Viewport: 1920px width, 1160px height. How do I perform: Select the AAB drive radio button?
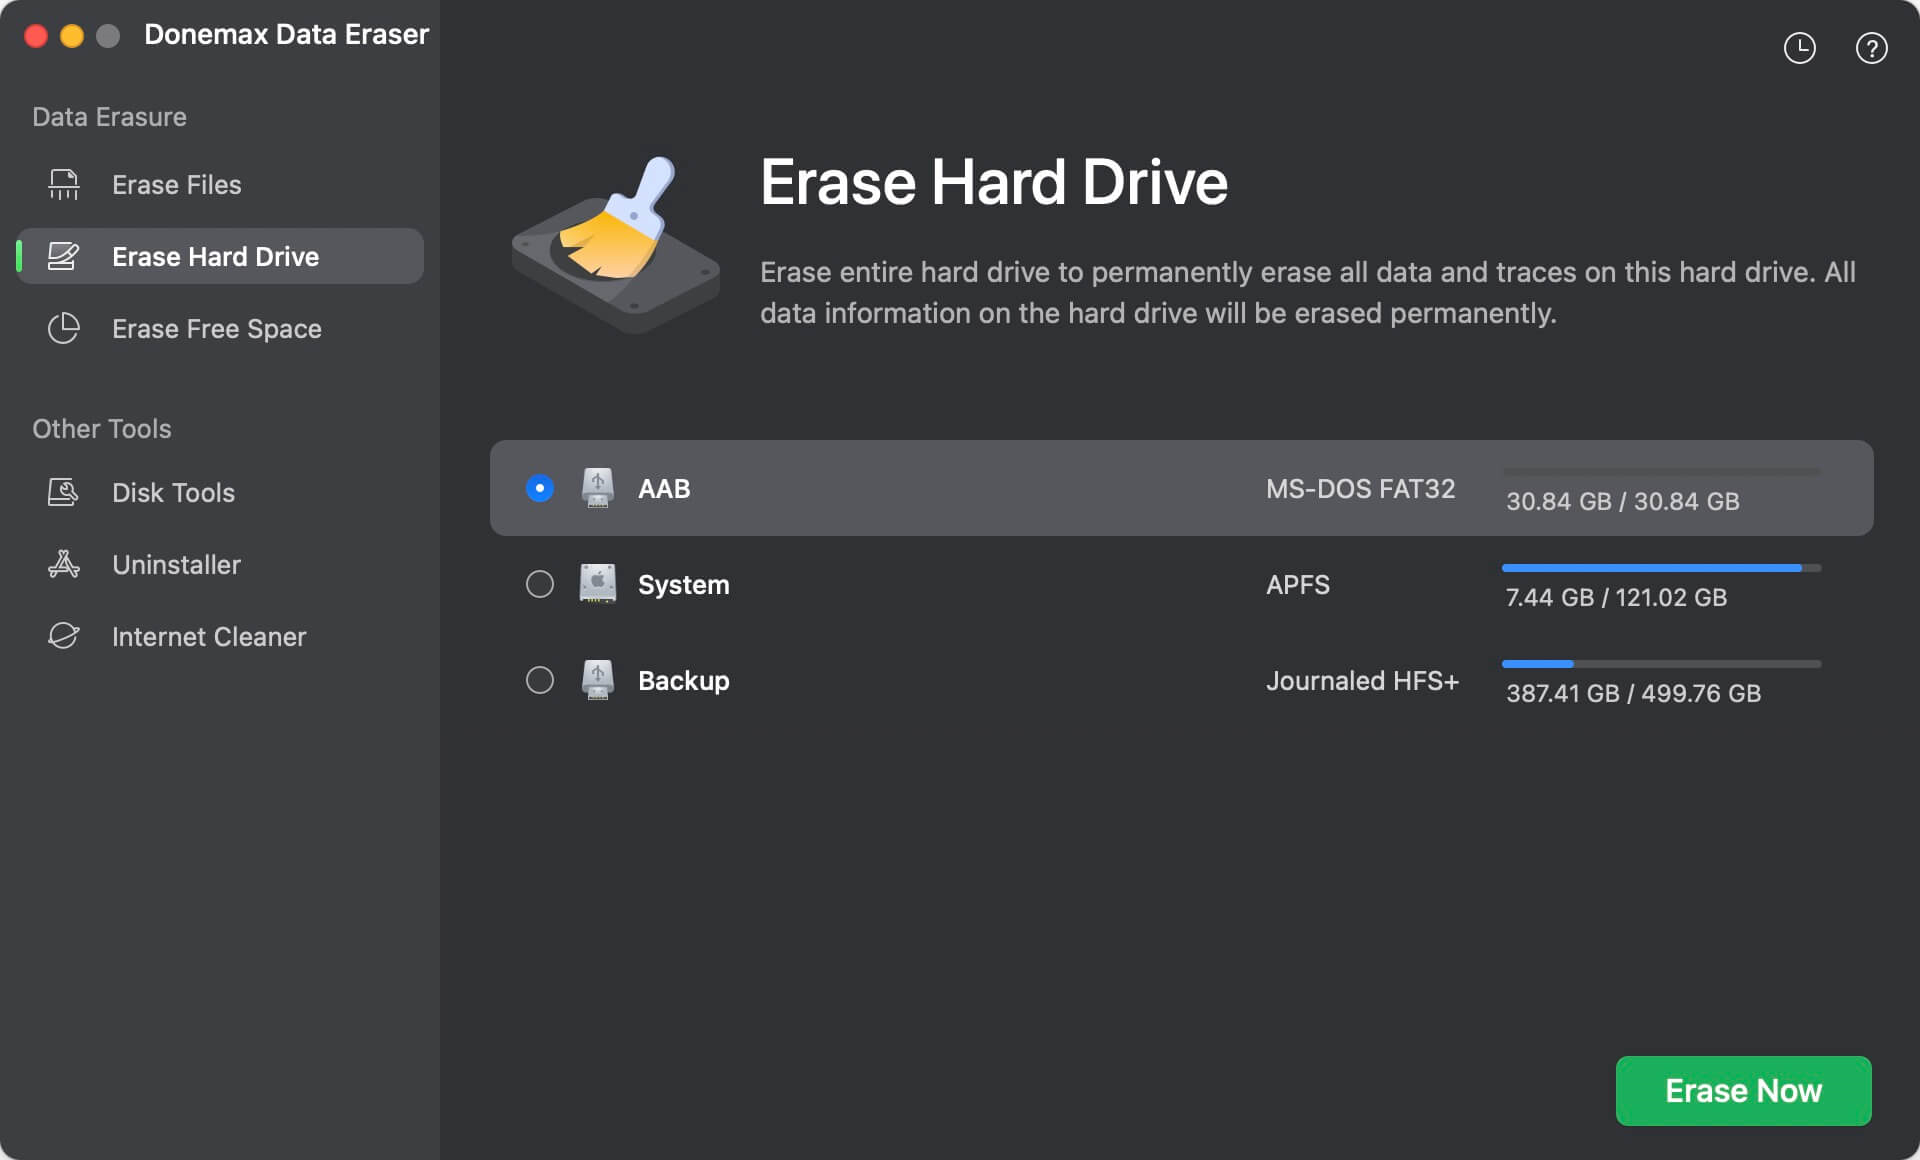[540, 488]
